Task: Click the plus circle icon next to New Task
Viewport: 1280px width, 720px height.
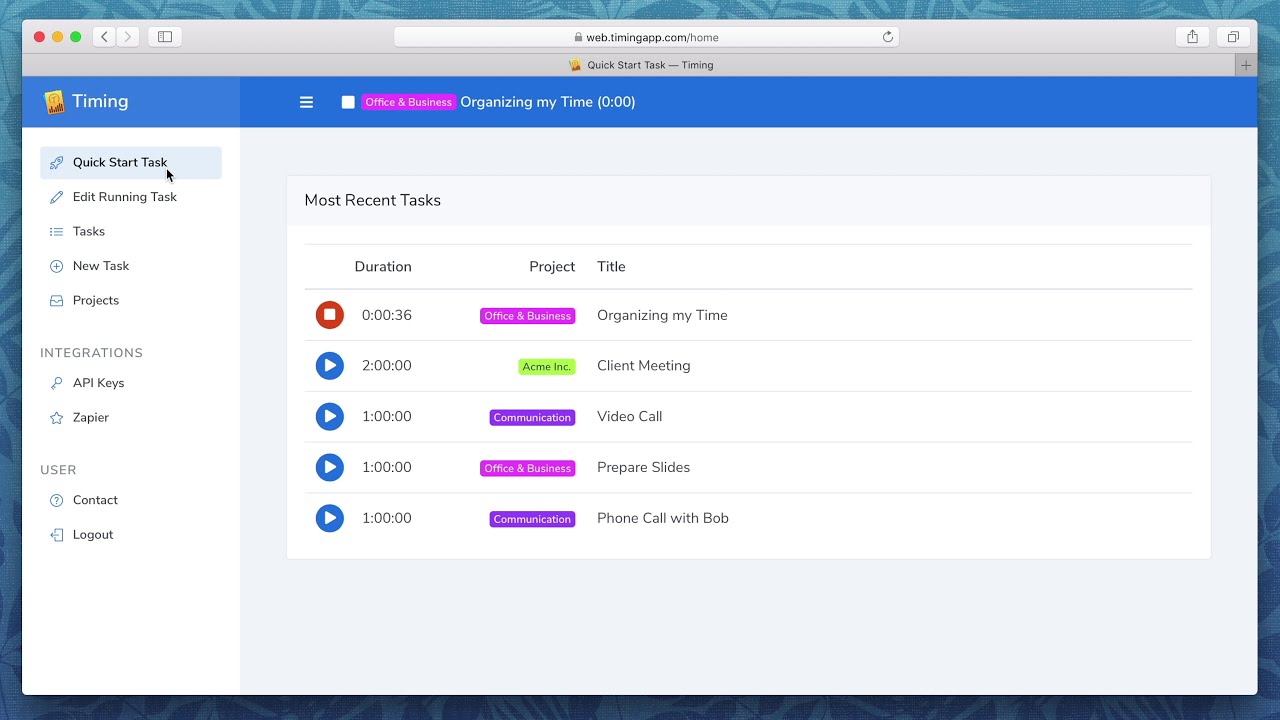Action: point(56,266)
